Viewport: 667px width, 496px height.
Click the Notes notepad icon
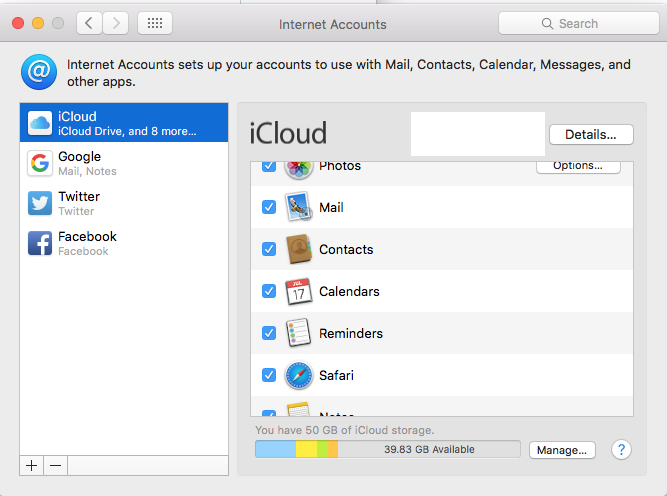[298, 409]
